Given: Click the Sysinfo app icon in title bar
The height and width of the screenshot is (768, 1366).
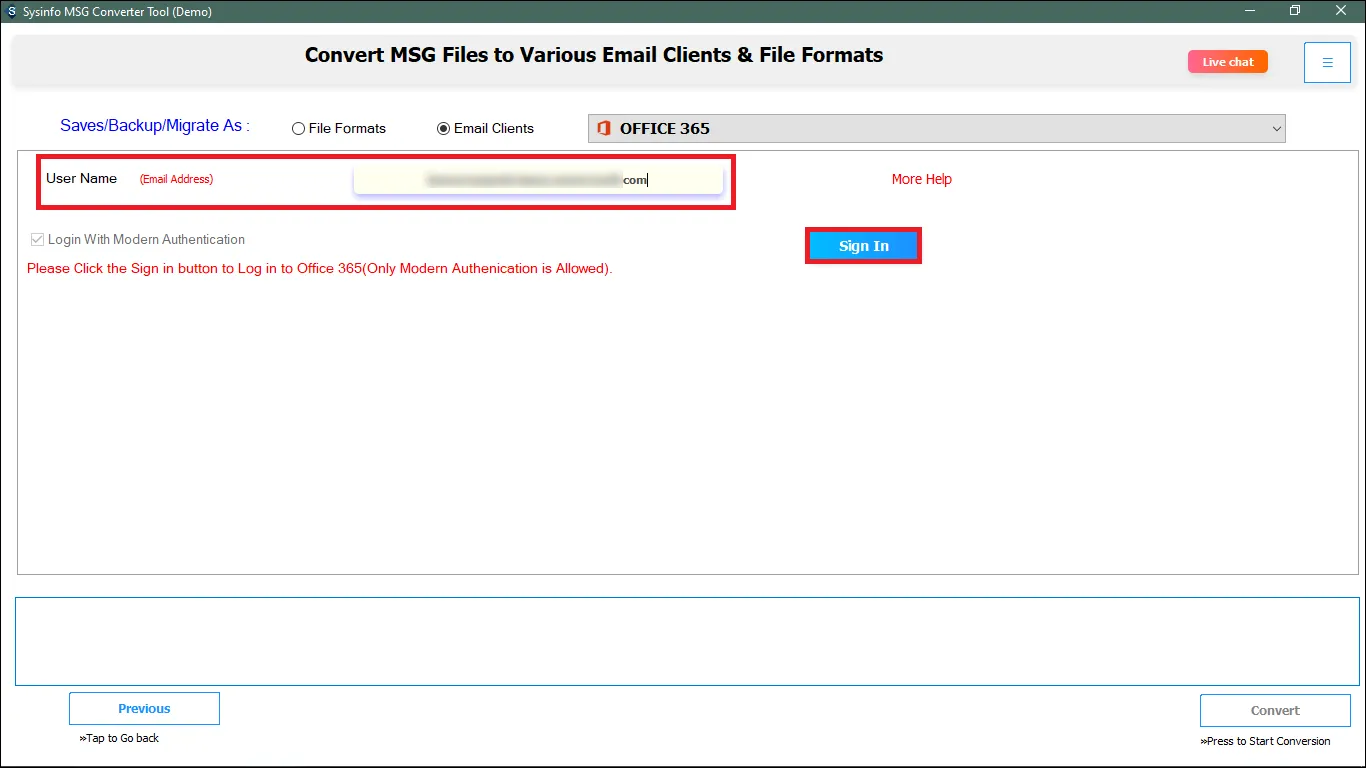Looking at the screenshot, I should pos(11,11).
